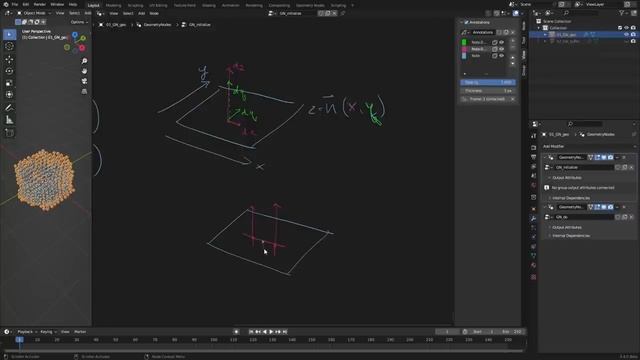
Task: Click the outliner filter funnel icon
Action: pyautogui.click(x=622, y=13)
